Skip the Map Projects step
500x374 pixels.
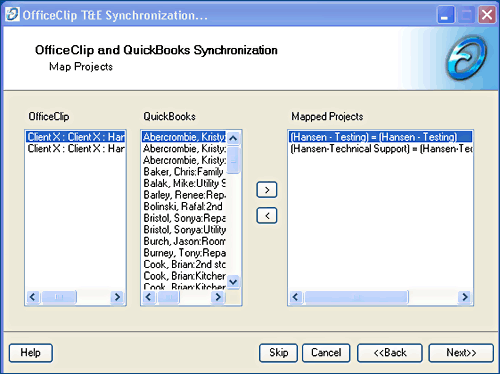pyautogui.click(x=278, y=353)
